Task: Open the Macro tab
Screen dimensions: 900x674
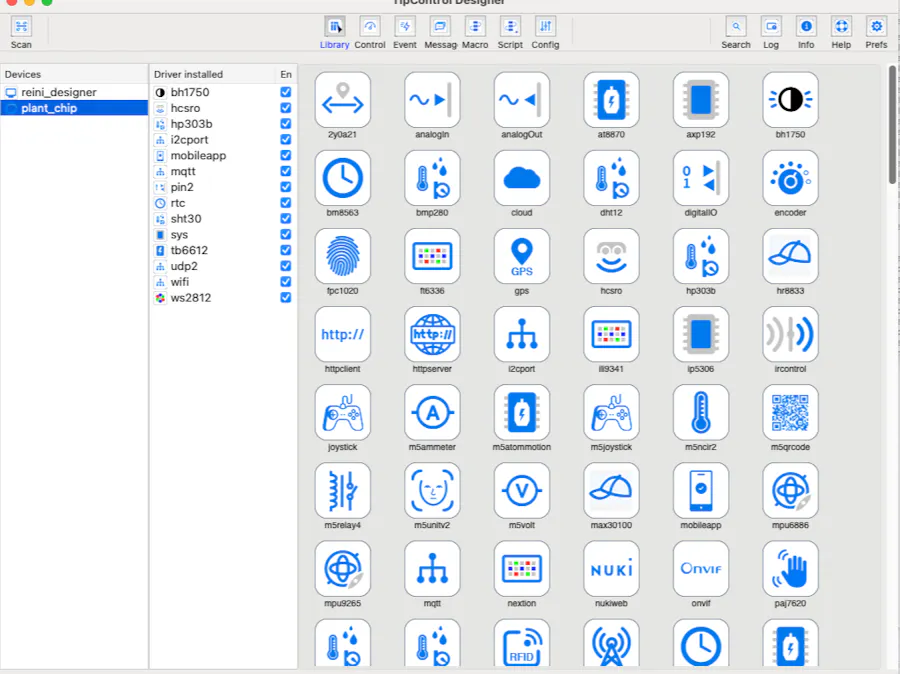Action: [x=475, y=27]
